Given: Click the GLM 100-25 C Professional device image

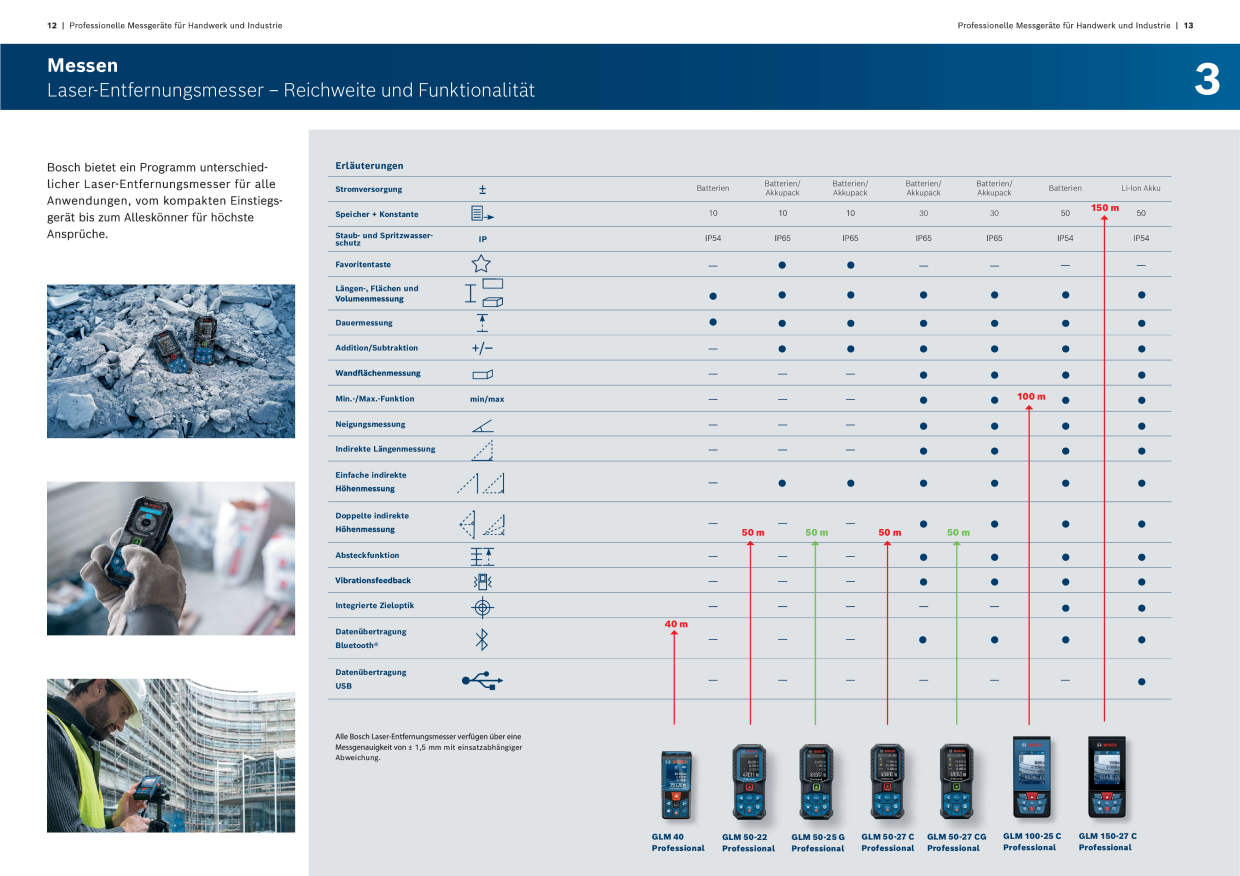Looking at the screenshot, I should click(1031, 777).
